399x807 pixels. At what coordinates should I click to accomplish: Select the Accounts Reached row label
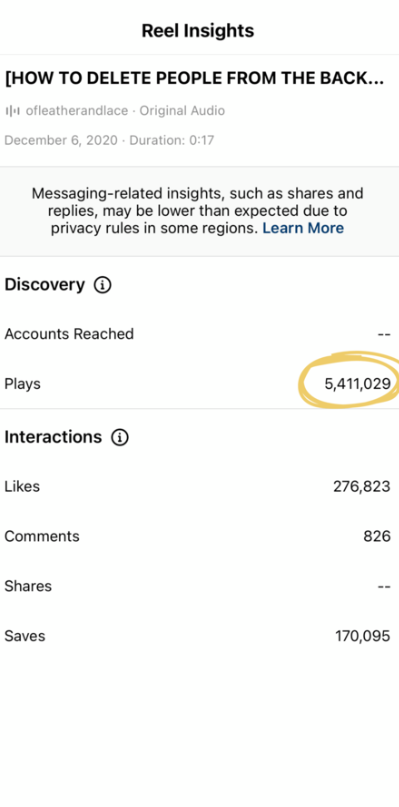tap(69, 334)
